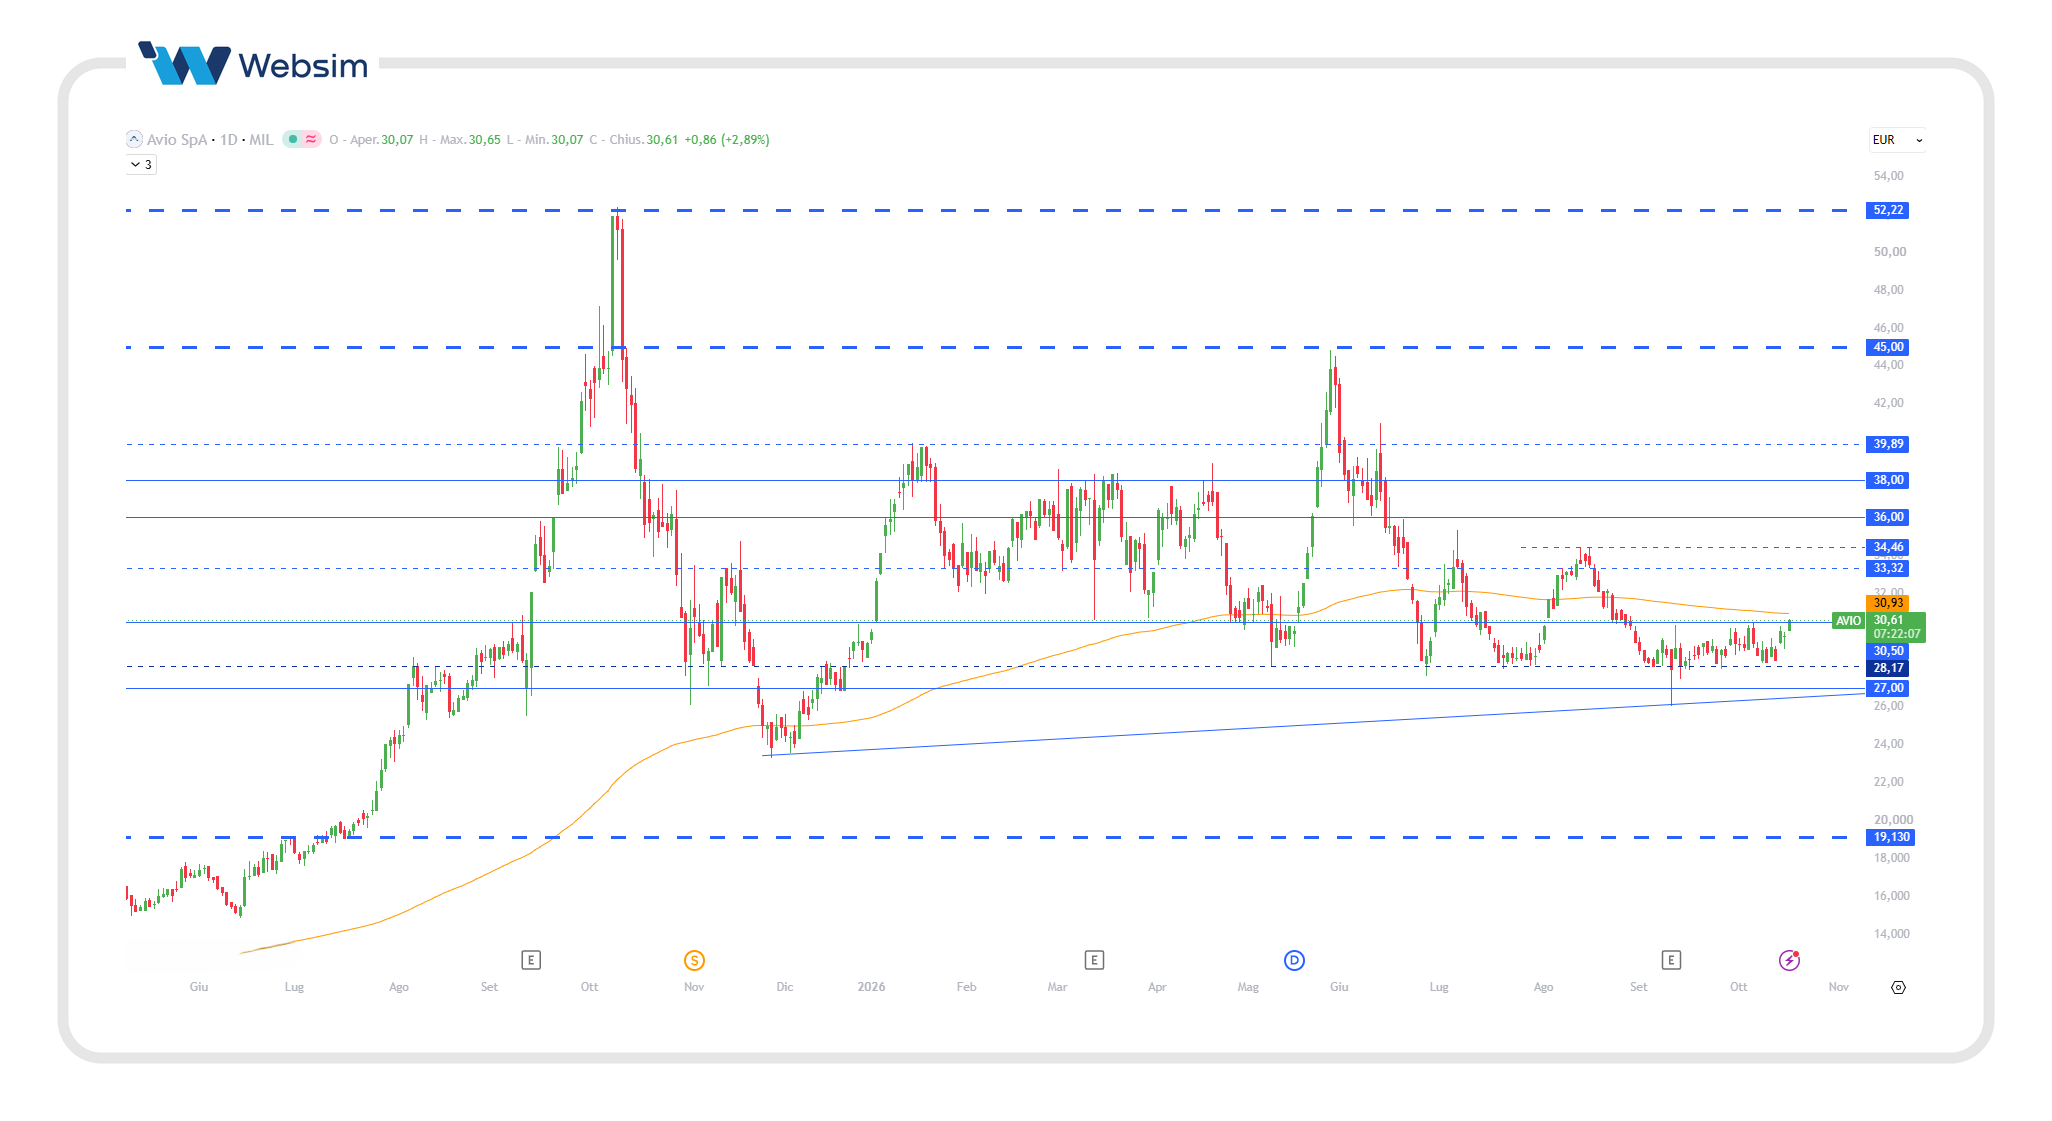Select the 19,130 price level label
The width and height of the screenshot is (2052, 1121).
[x=1891, y=837]
